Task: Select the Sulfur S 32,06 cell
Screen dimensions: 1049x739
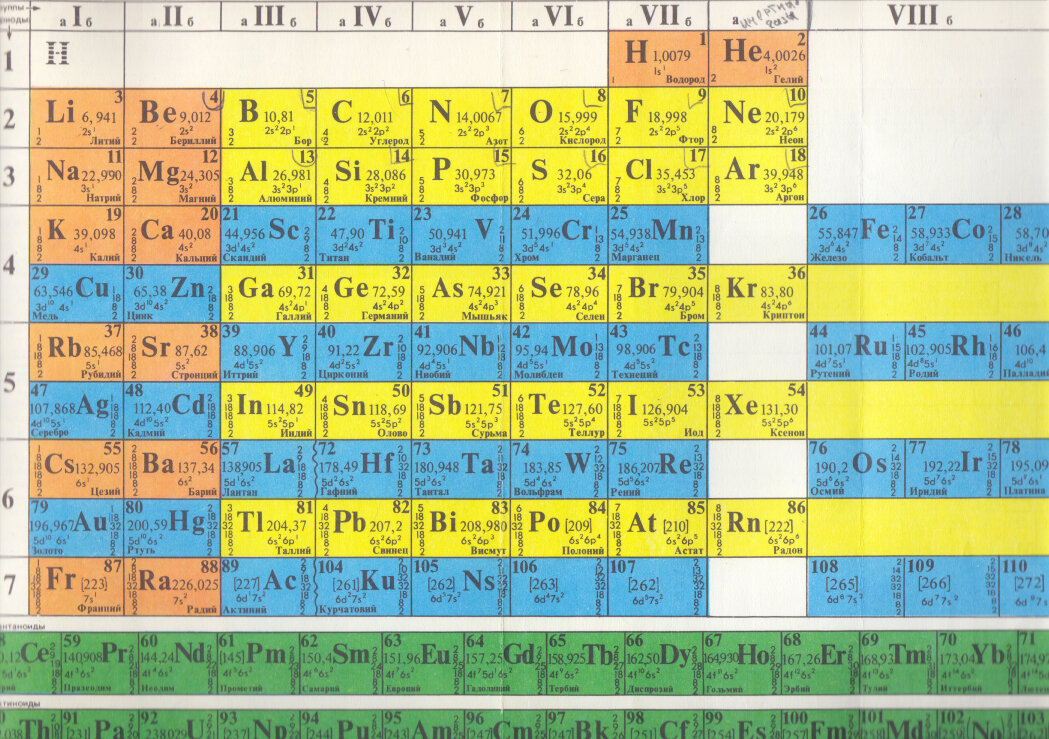Action: coord(559,176)
